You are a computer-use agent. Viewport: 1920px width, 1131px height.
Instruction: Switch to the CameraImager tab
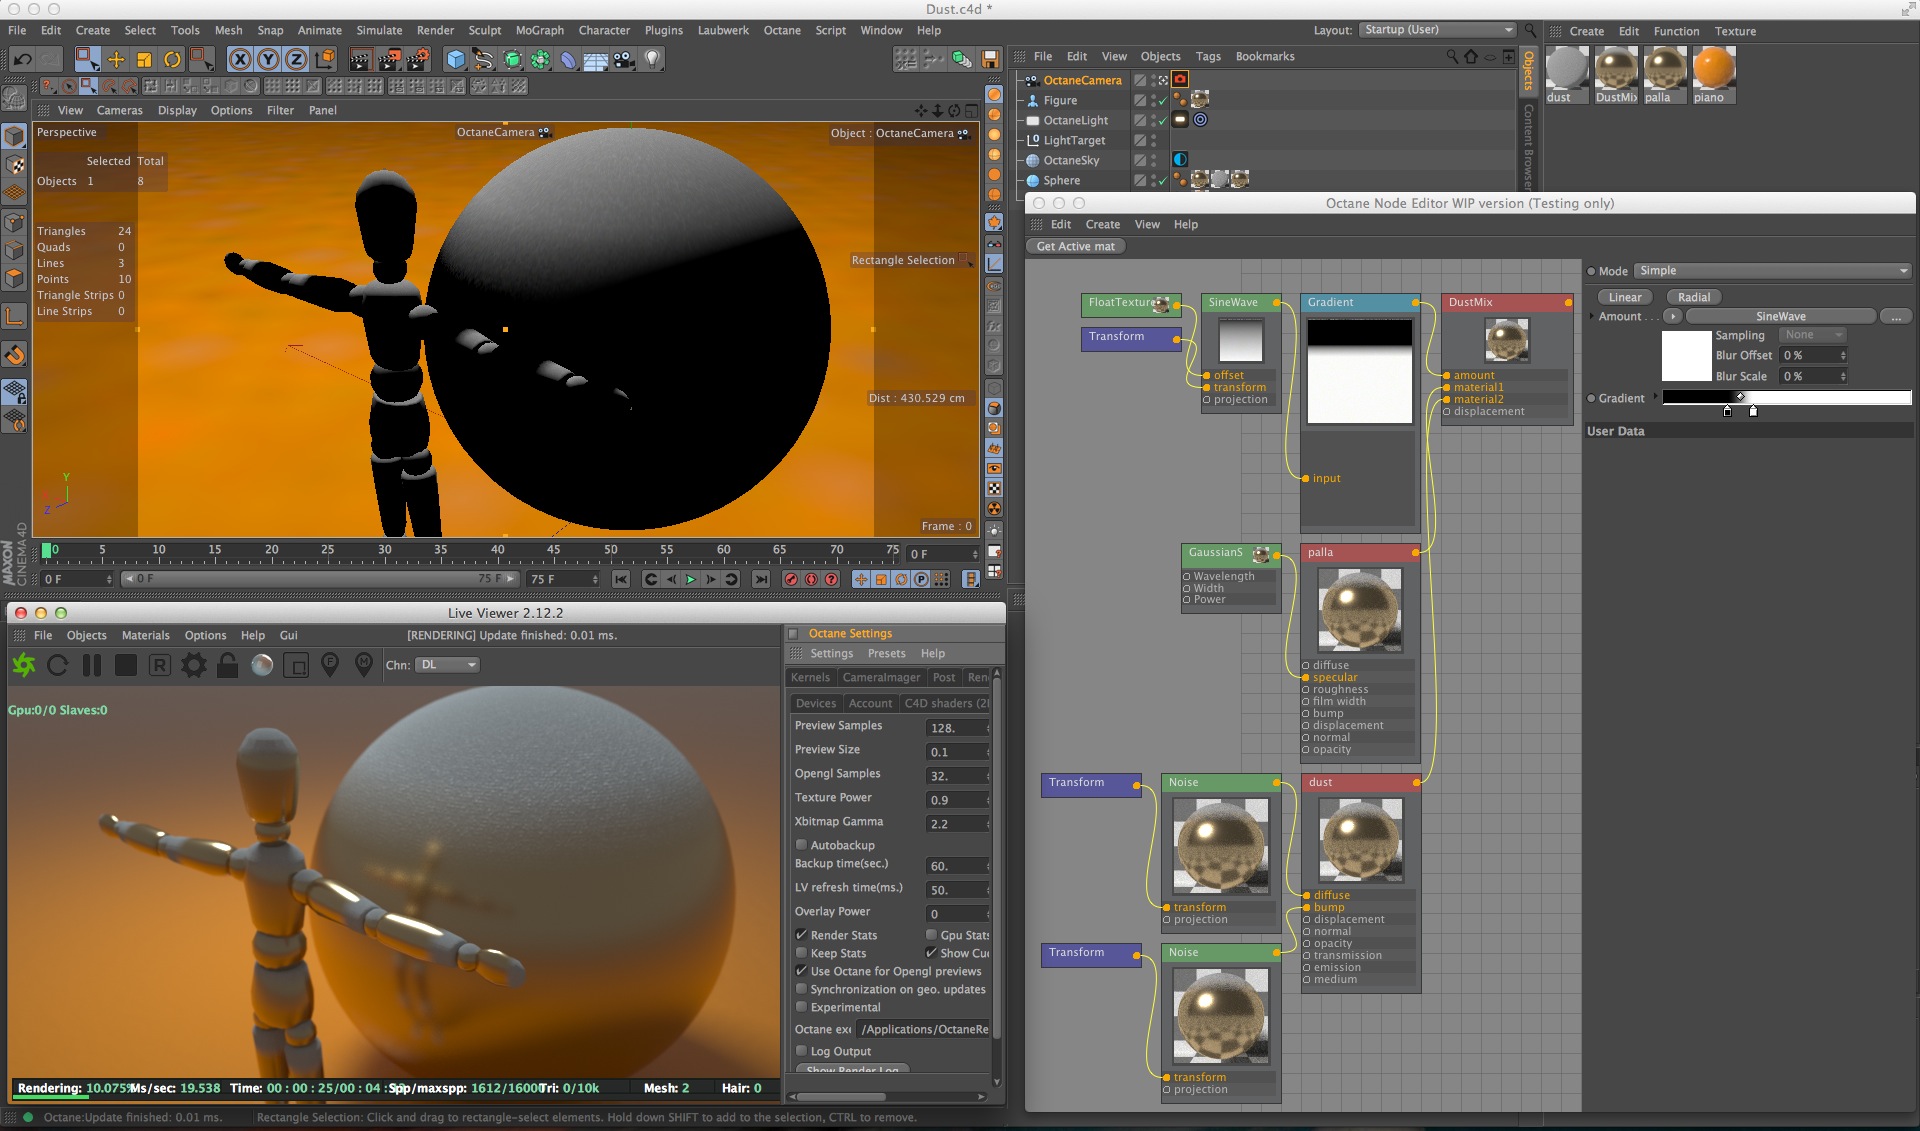click(880, 677)
